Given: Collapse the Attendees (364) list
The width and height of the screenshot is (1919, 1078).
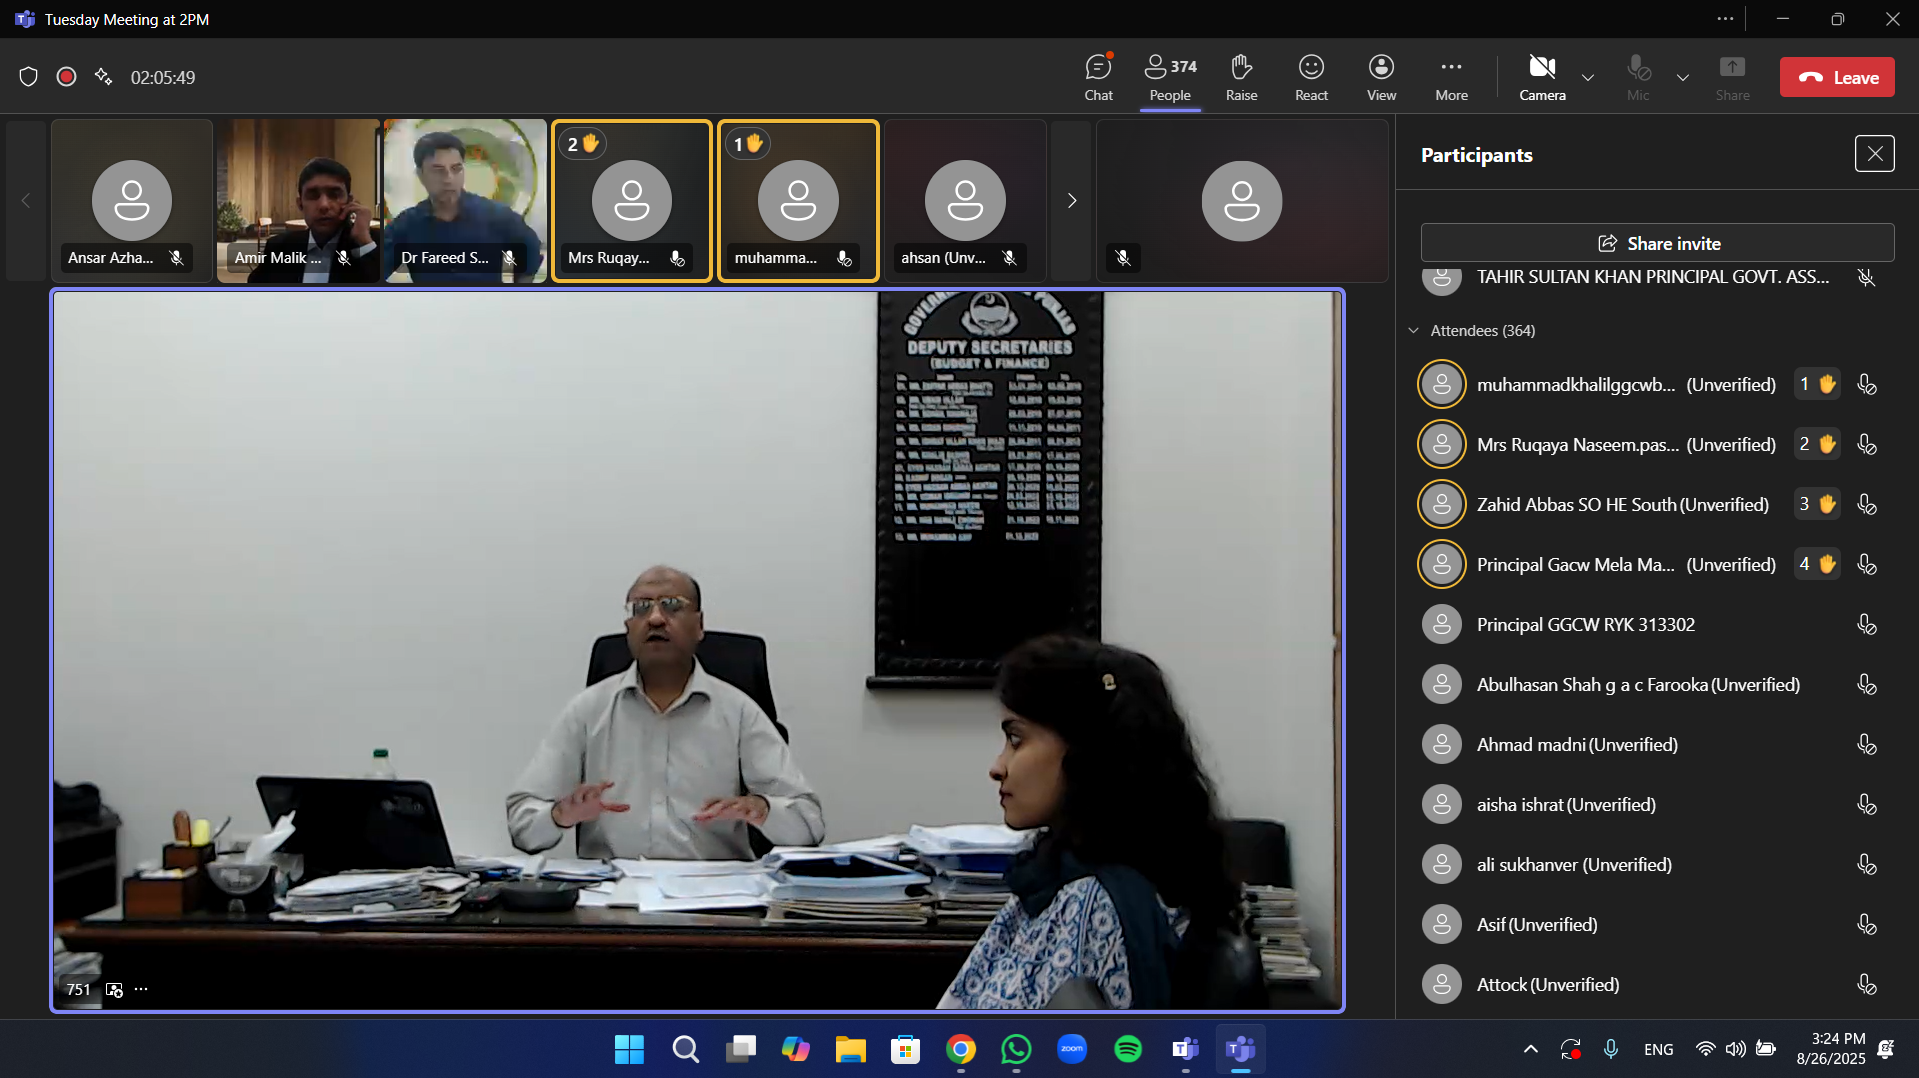Looking at the screenshot, I should 1414,331.
